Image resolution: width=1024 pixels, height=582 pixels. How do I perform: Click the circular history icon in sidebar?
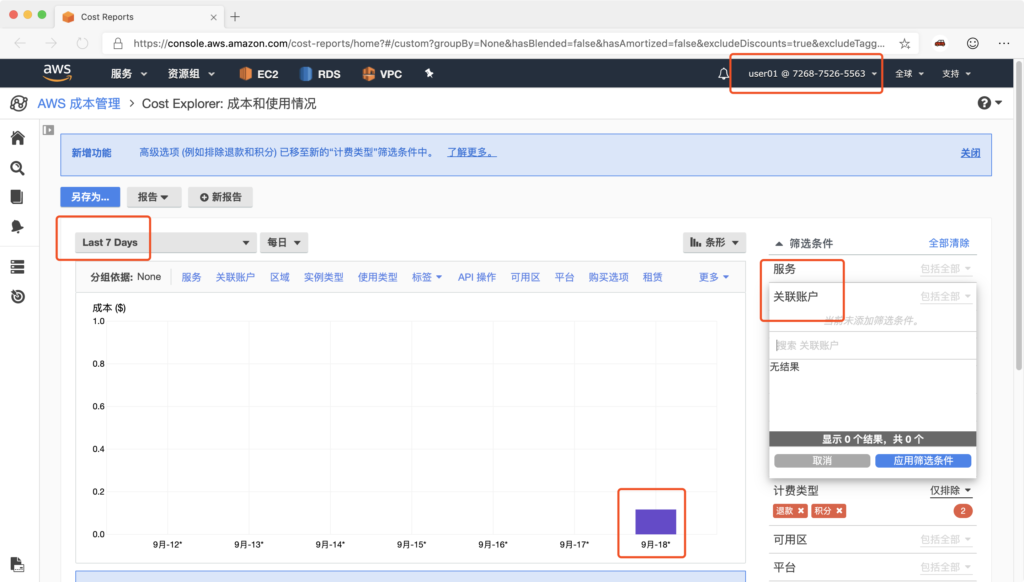pos(18,297)
